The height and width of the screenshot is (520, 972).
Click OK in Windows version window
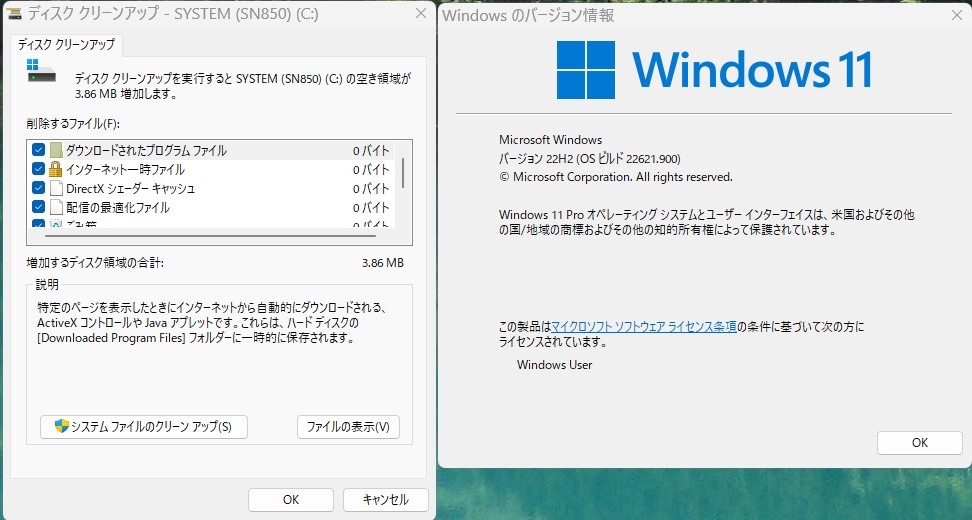[x=920, y=443]
